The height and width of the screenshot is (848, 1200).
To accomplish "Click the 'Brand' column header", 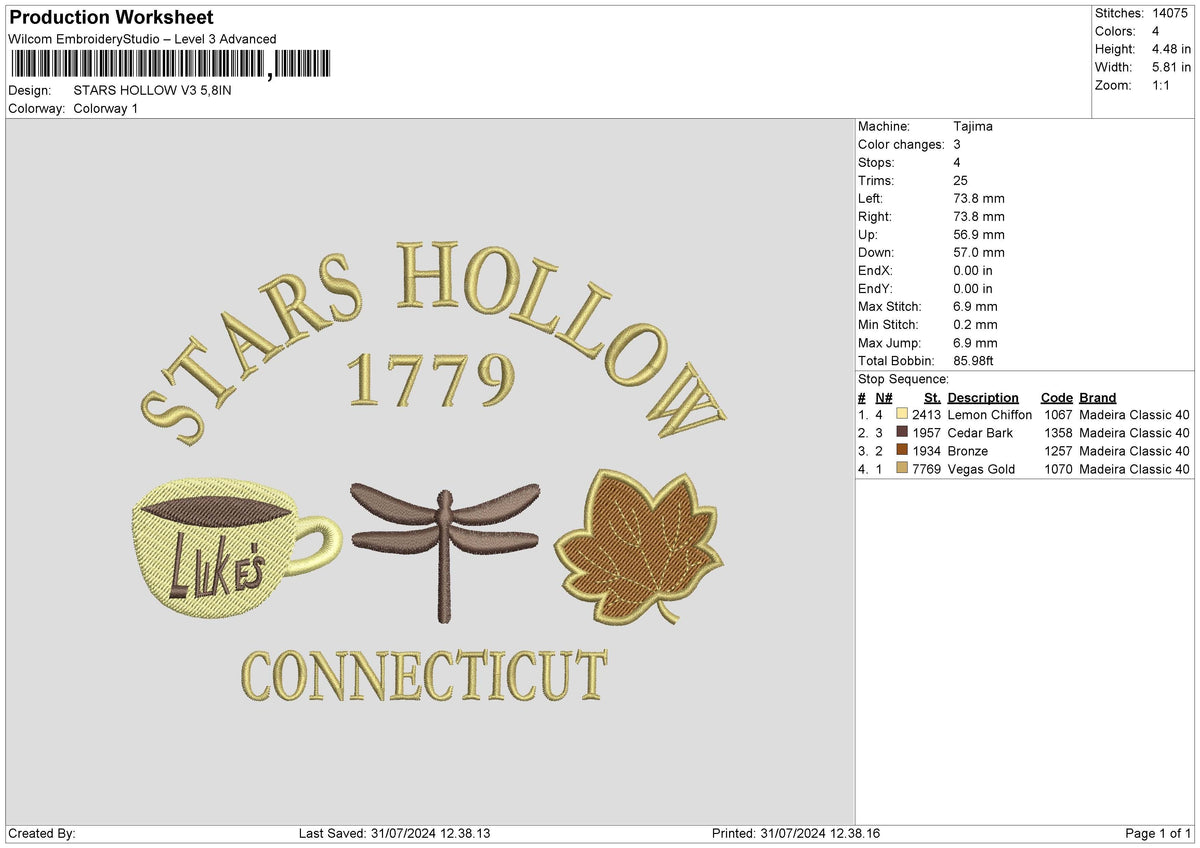I will 1097,397.
